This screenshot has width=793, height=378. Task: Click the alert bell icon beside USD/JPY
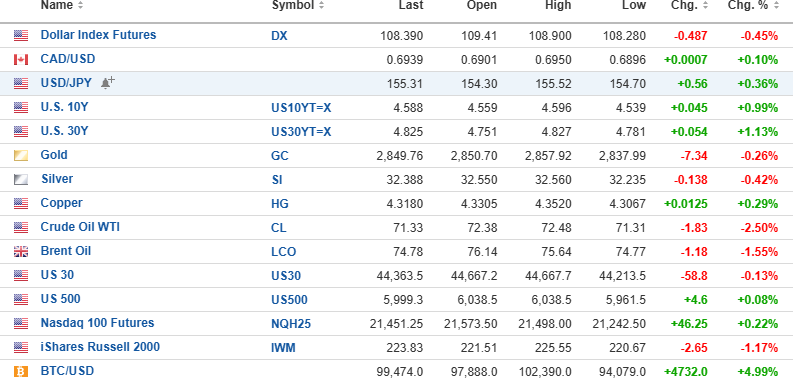(107, 83)
